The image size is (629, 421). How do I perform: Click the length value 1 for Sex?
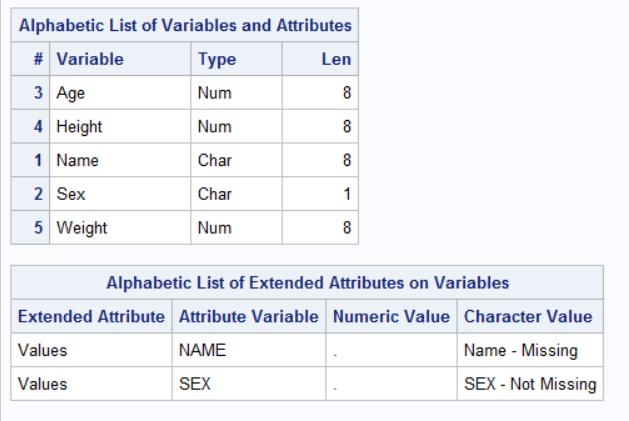346,194
